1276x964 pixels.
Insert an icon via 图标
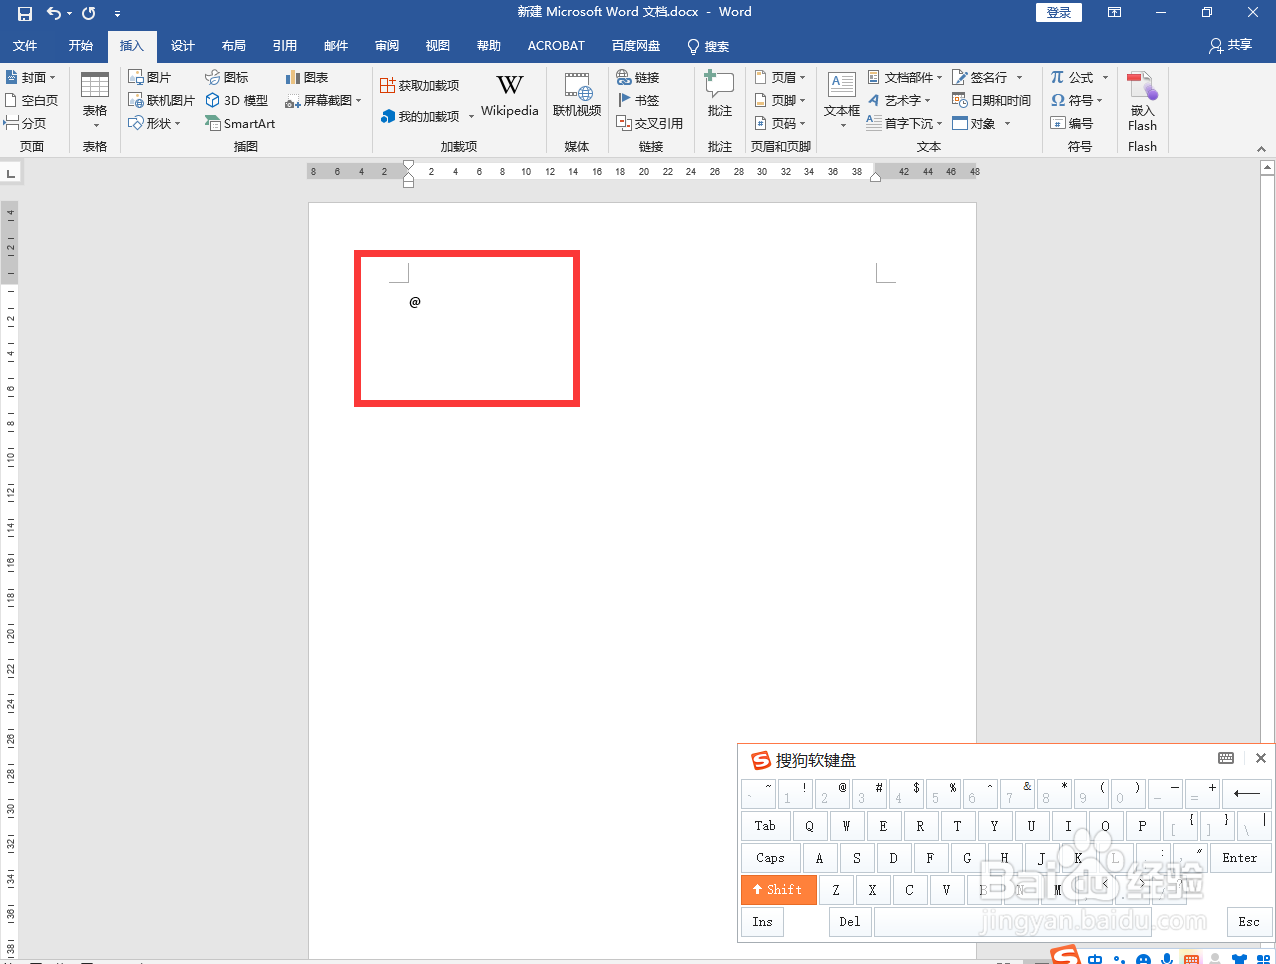(227, 77)
